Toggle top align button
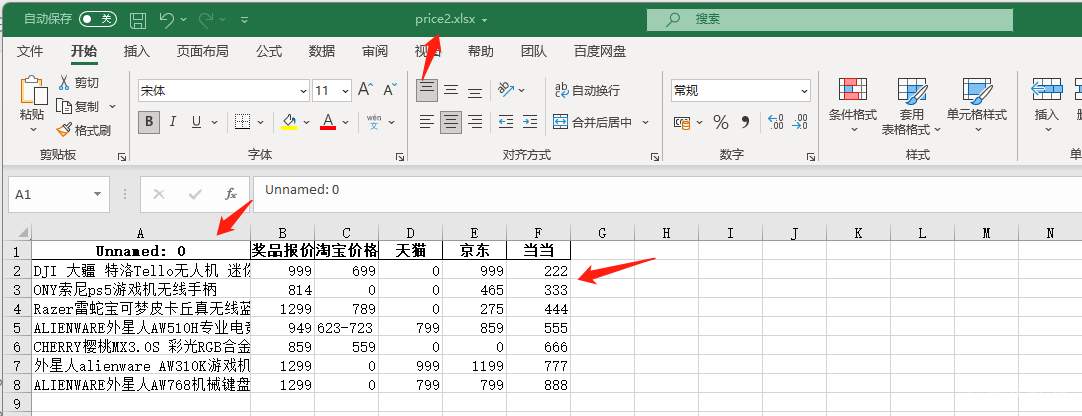The image size is (1082, 416). [427, 90]
